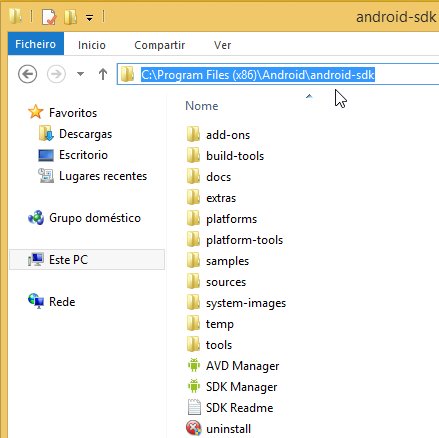This screenshot has height=438, width=439.
Task: Open Escritorio in the sidebar
Action: pos(83,155)
